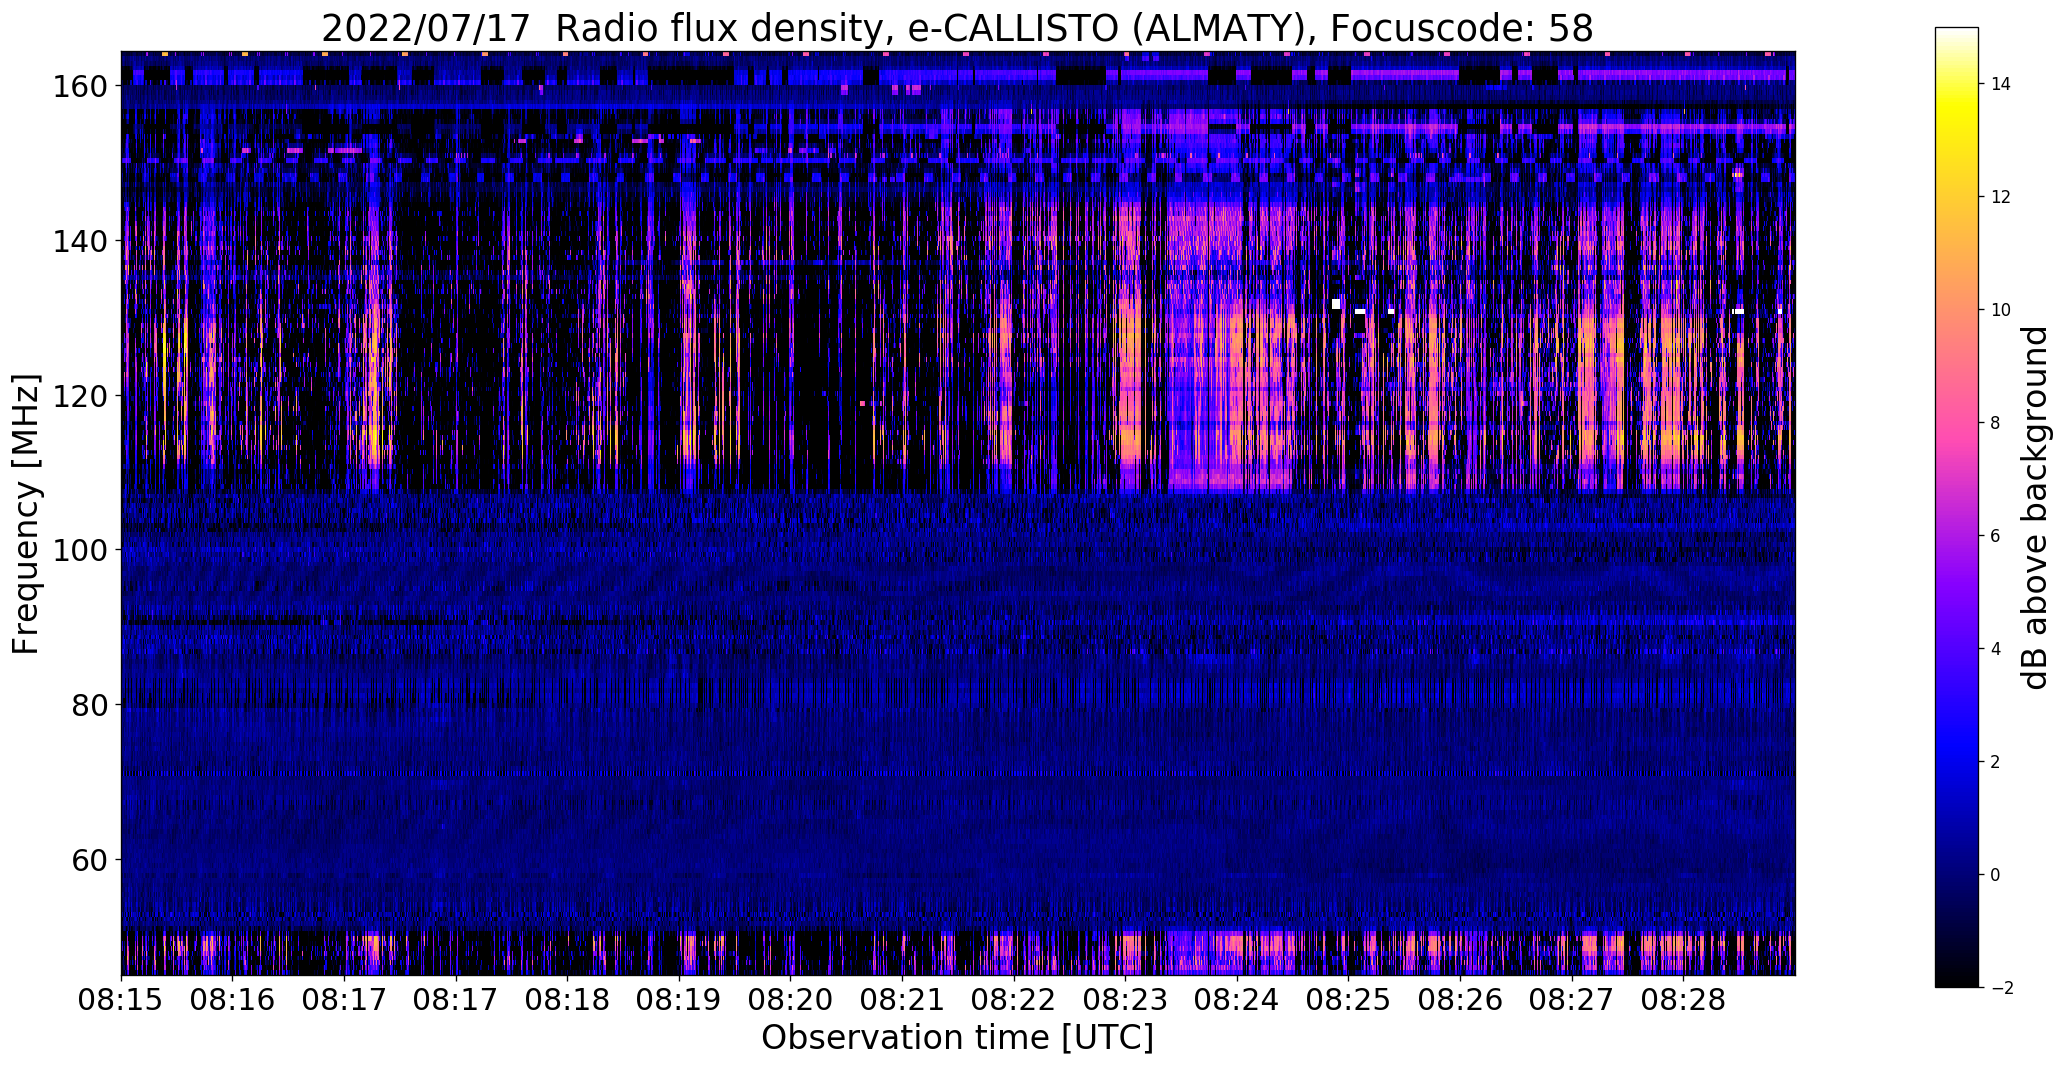This screenshot has width=2066, height=1067.
Task: Select the 60 MHz frequency tick label
Action: [x=90, y=860]
